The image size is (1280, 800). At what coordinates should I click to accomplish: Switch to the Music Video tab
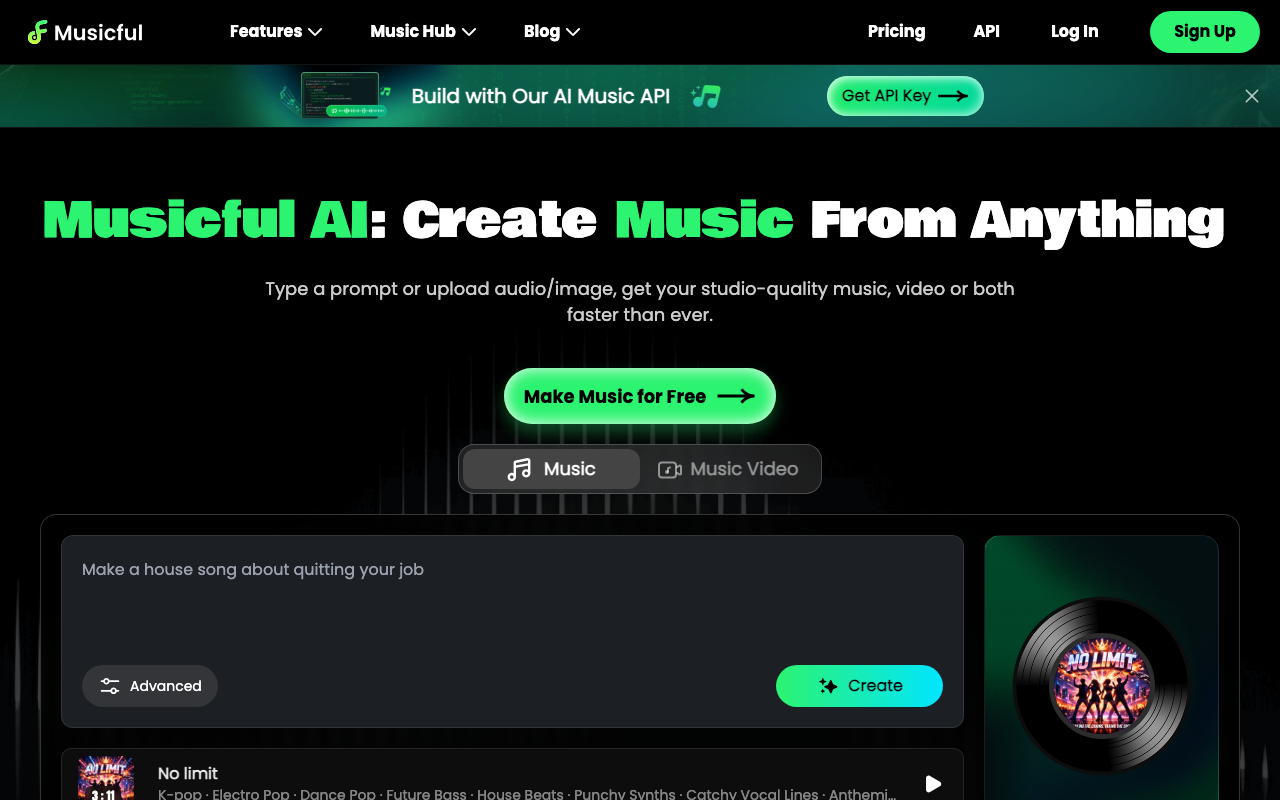pyautogui.click(x=728, y=469)
